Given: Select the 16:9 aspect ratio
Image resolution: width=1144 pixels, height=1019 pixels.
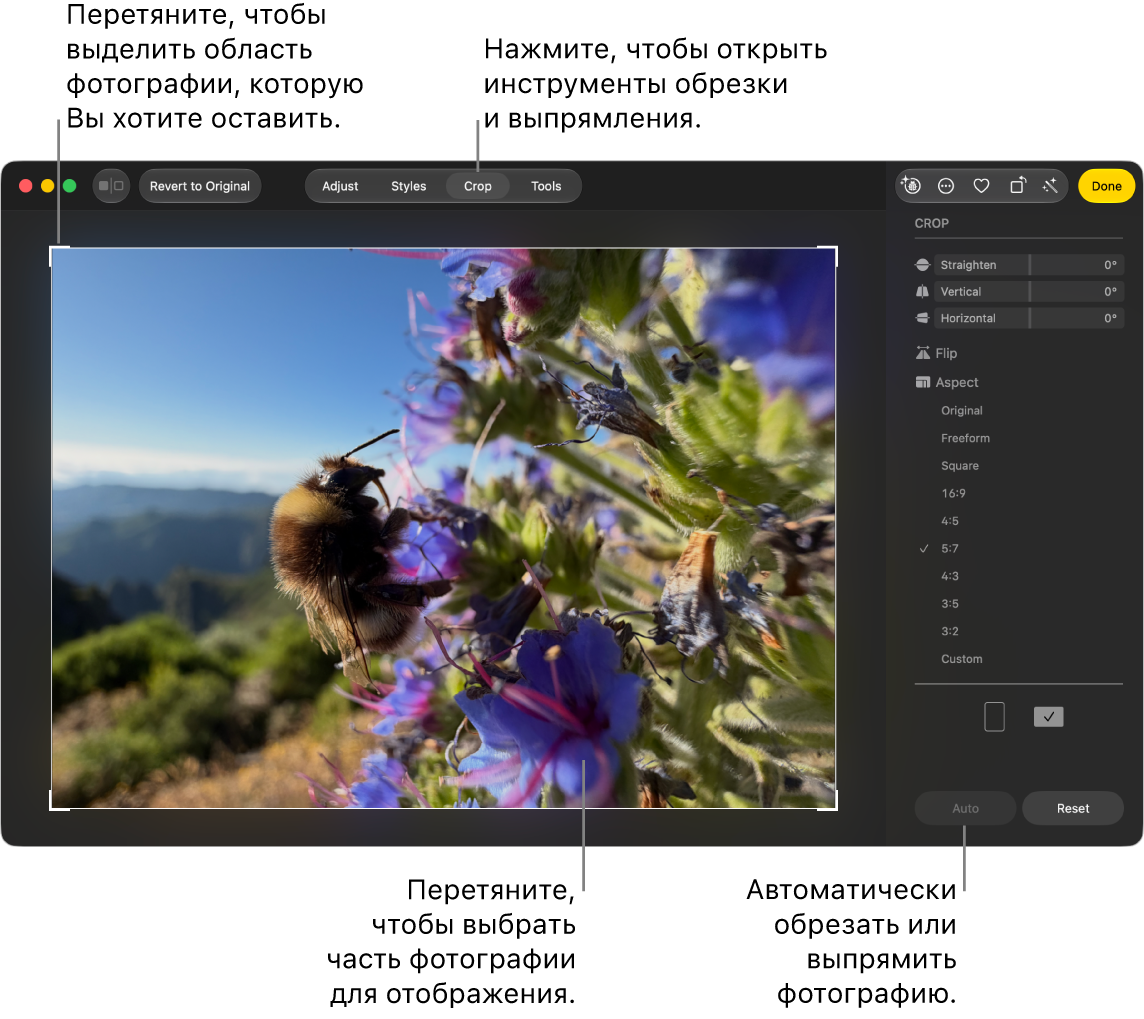Looking at the screenshot, I should click(953, 494).
